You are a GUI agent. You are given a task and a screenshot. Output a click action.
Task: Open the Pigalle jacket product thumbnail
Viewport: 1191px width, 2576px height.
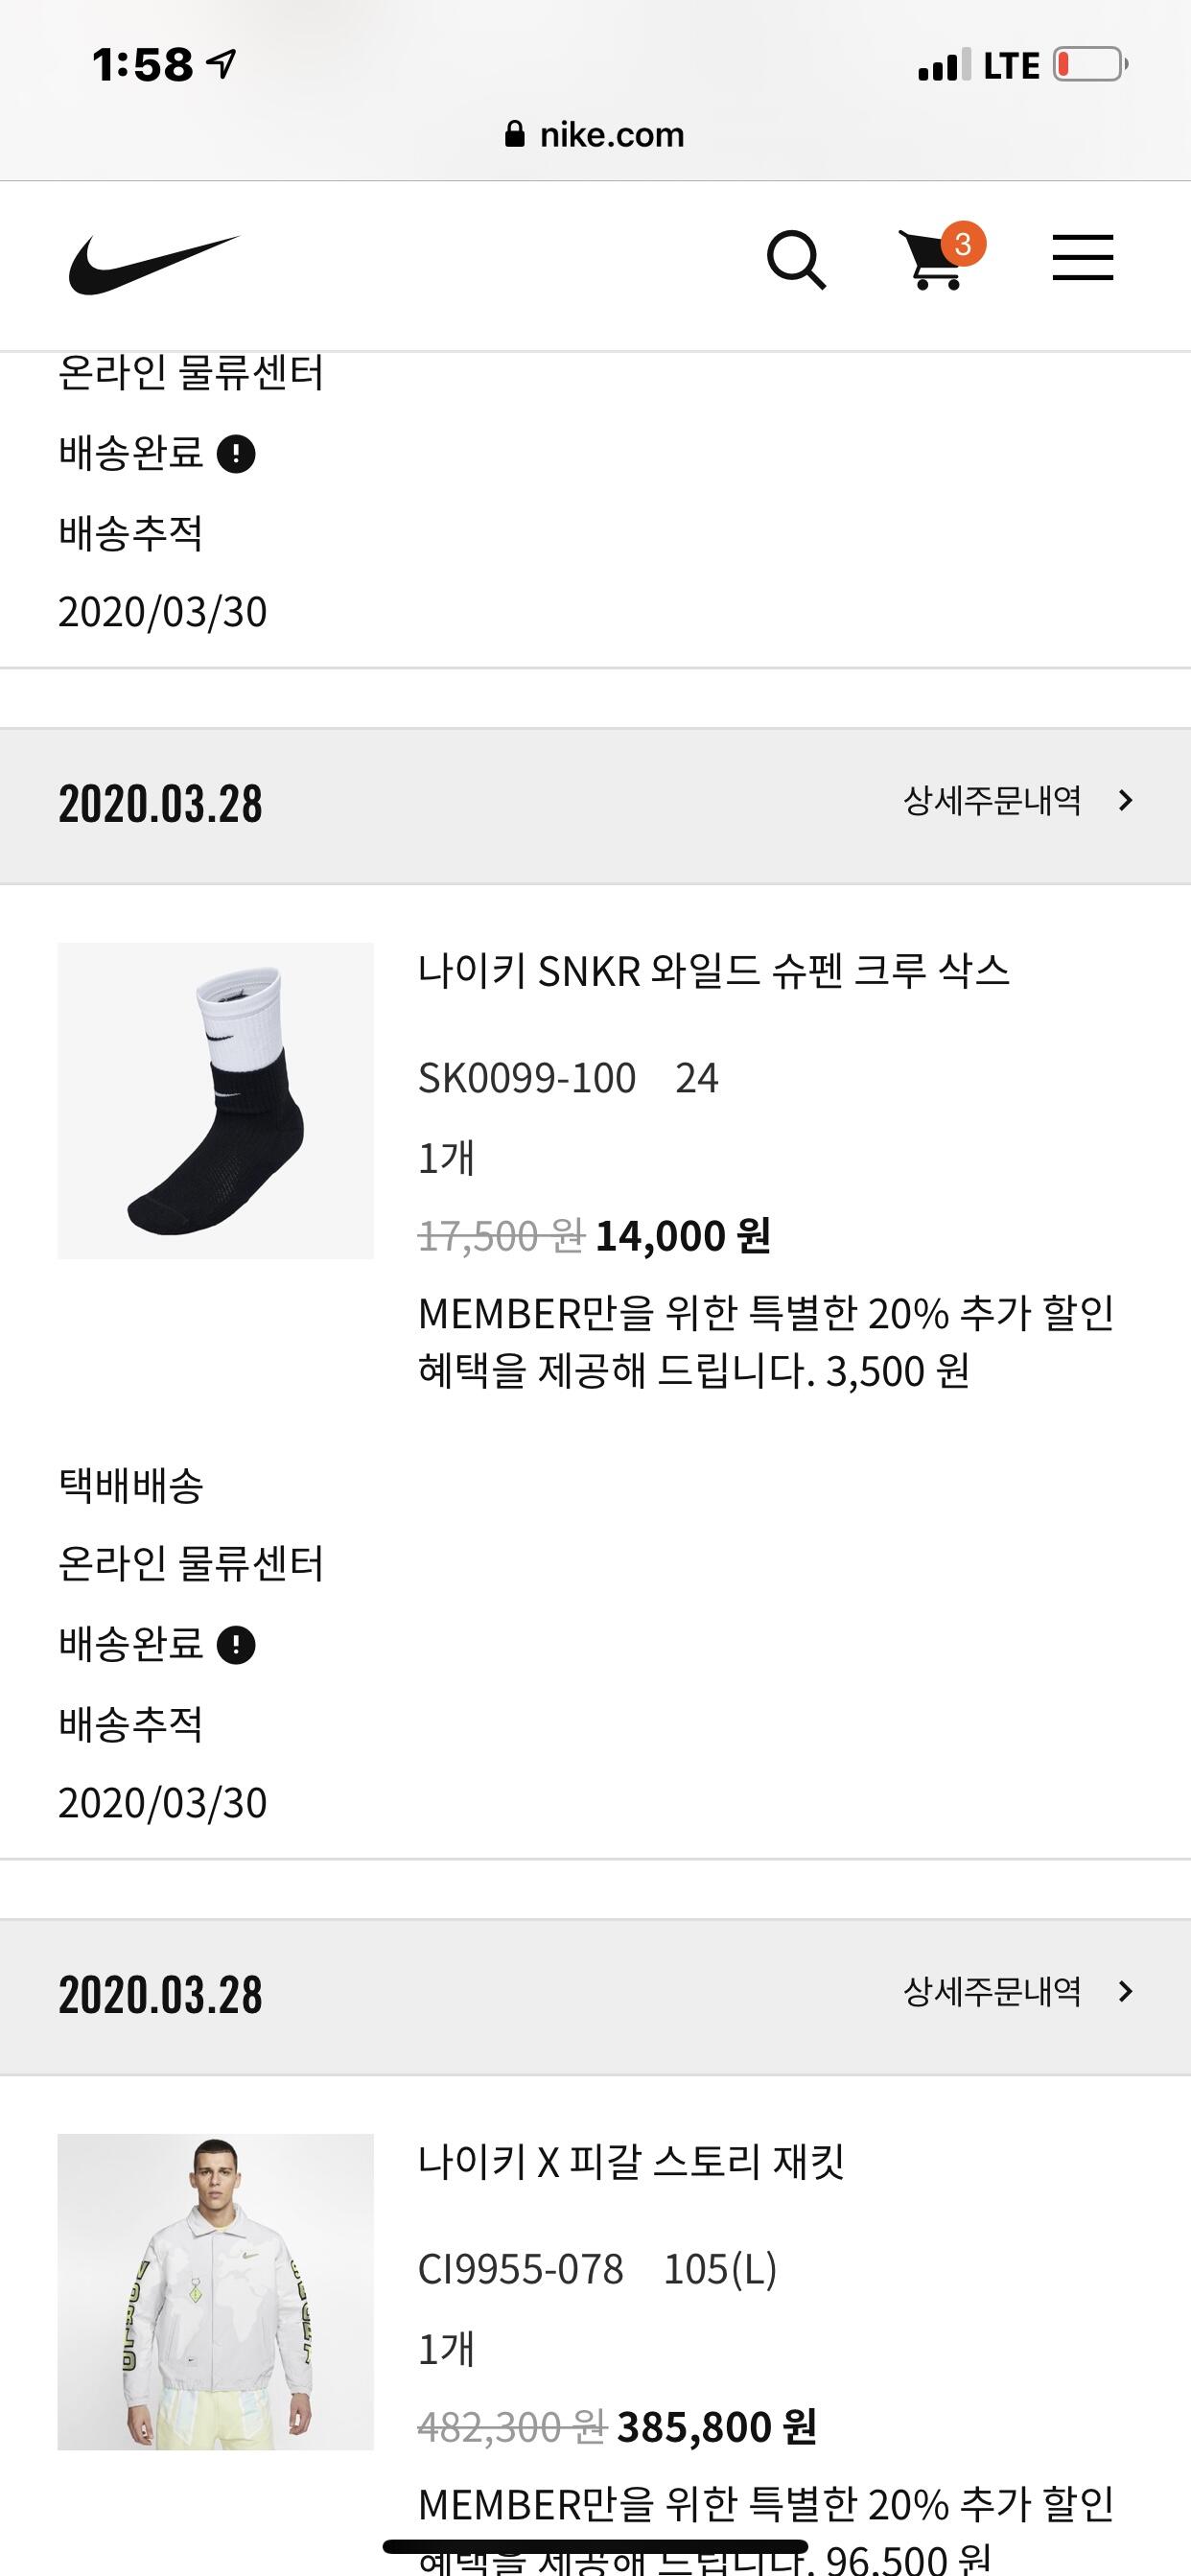(x=216, y=2291)
